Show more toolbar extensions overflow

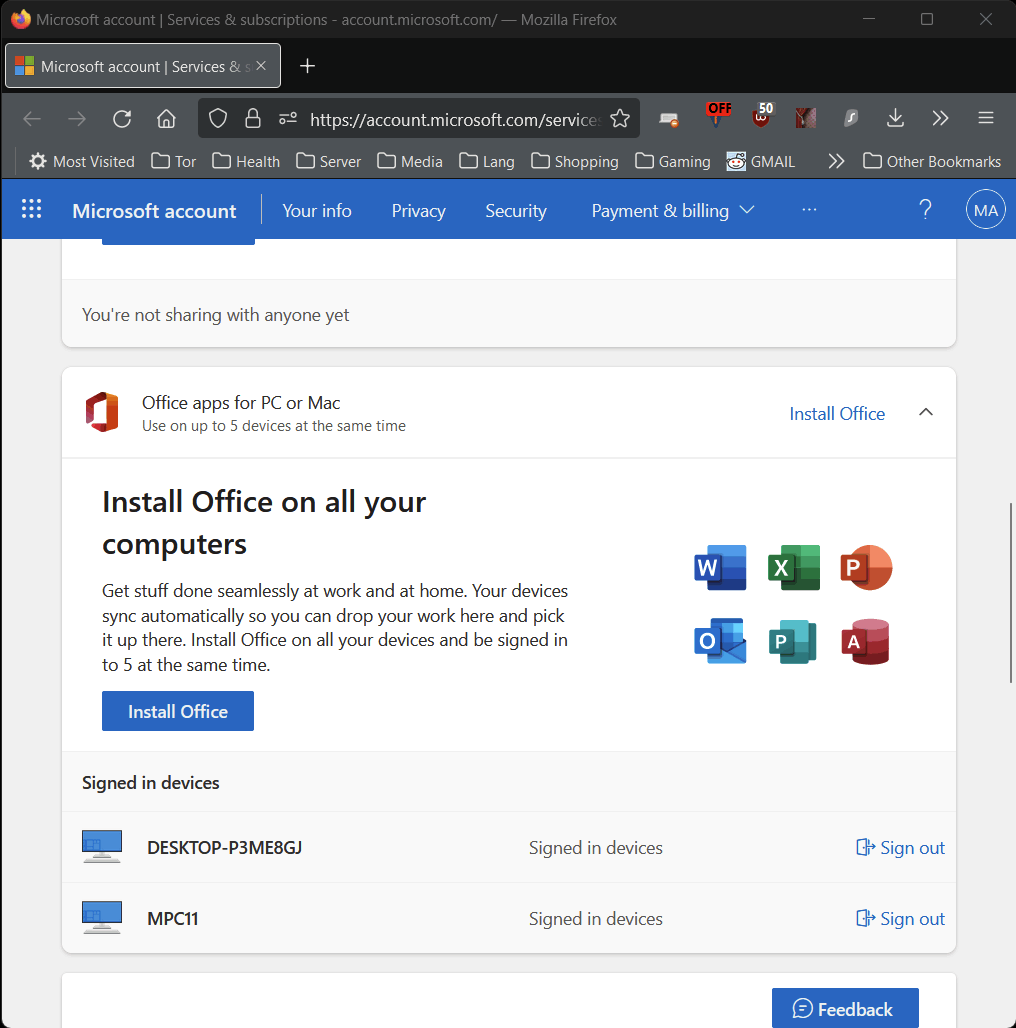point(940,118)
